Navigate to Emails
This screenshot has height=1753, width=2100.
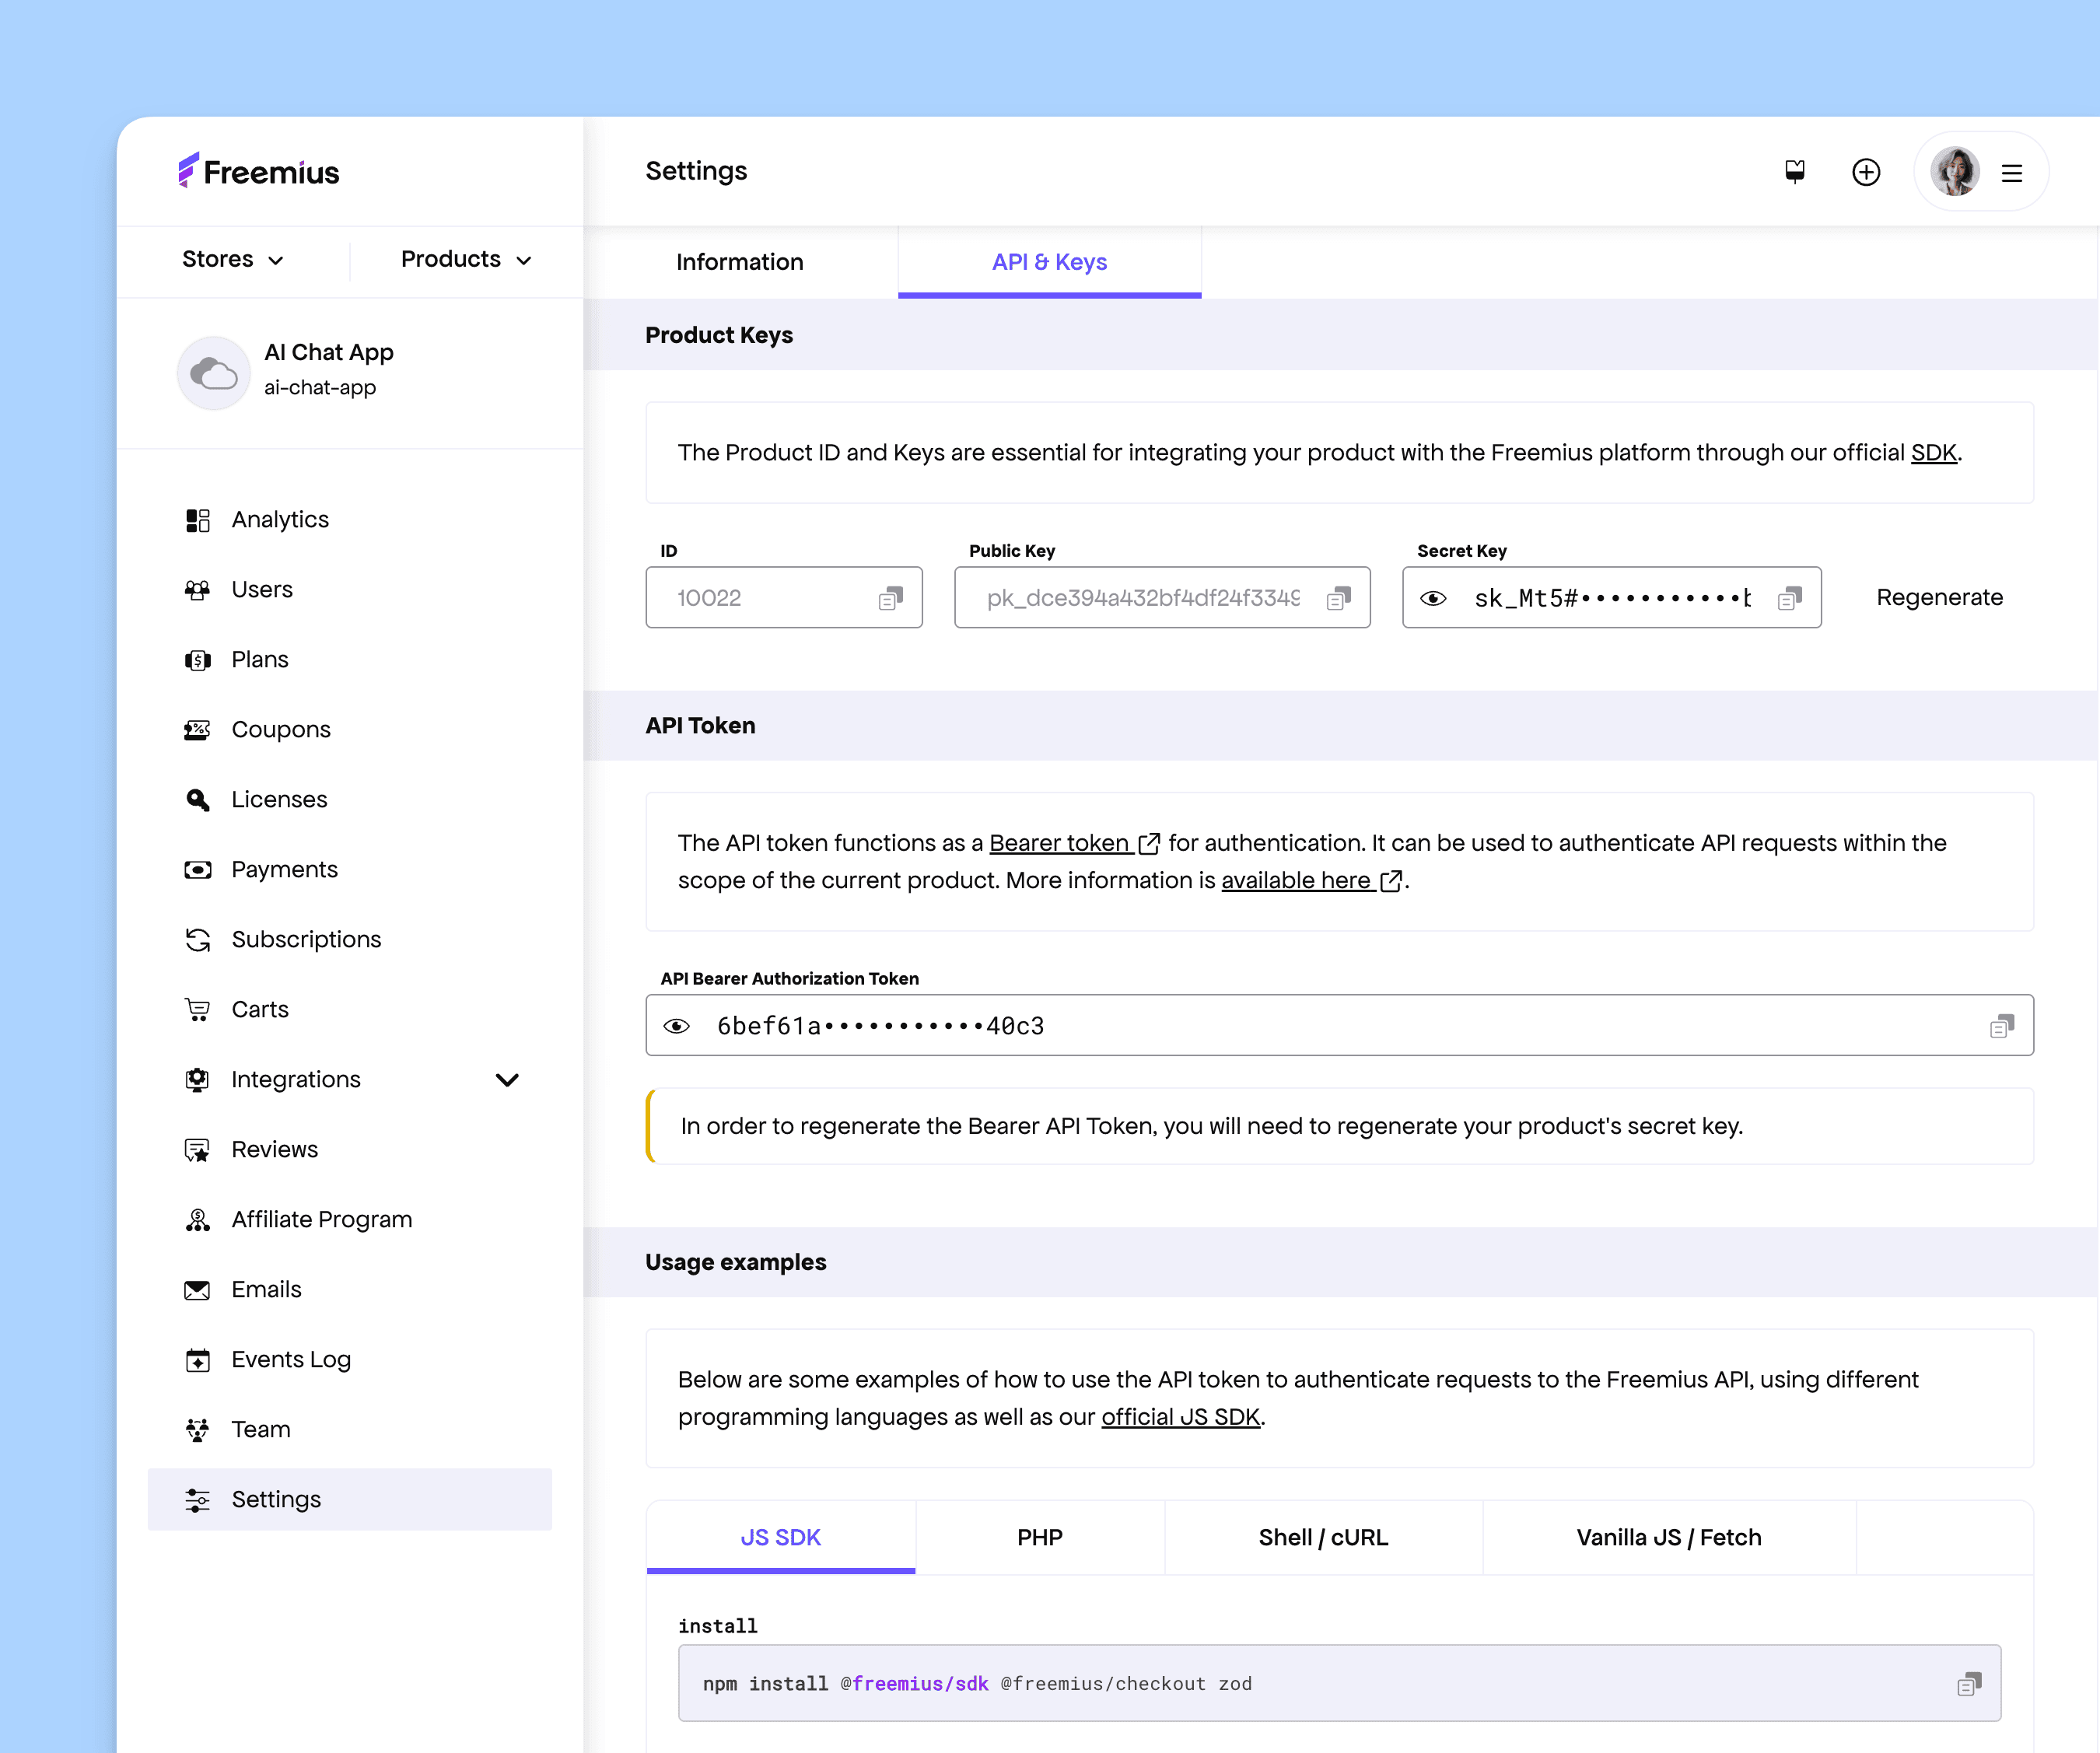[350, 1290]
